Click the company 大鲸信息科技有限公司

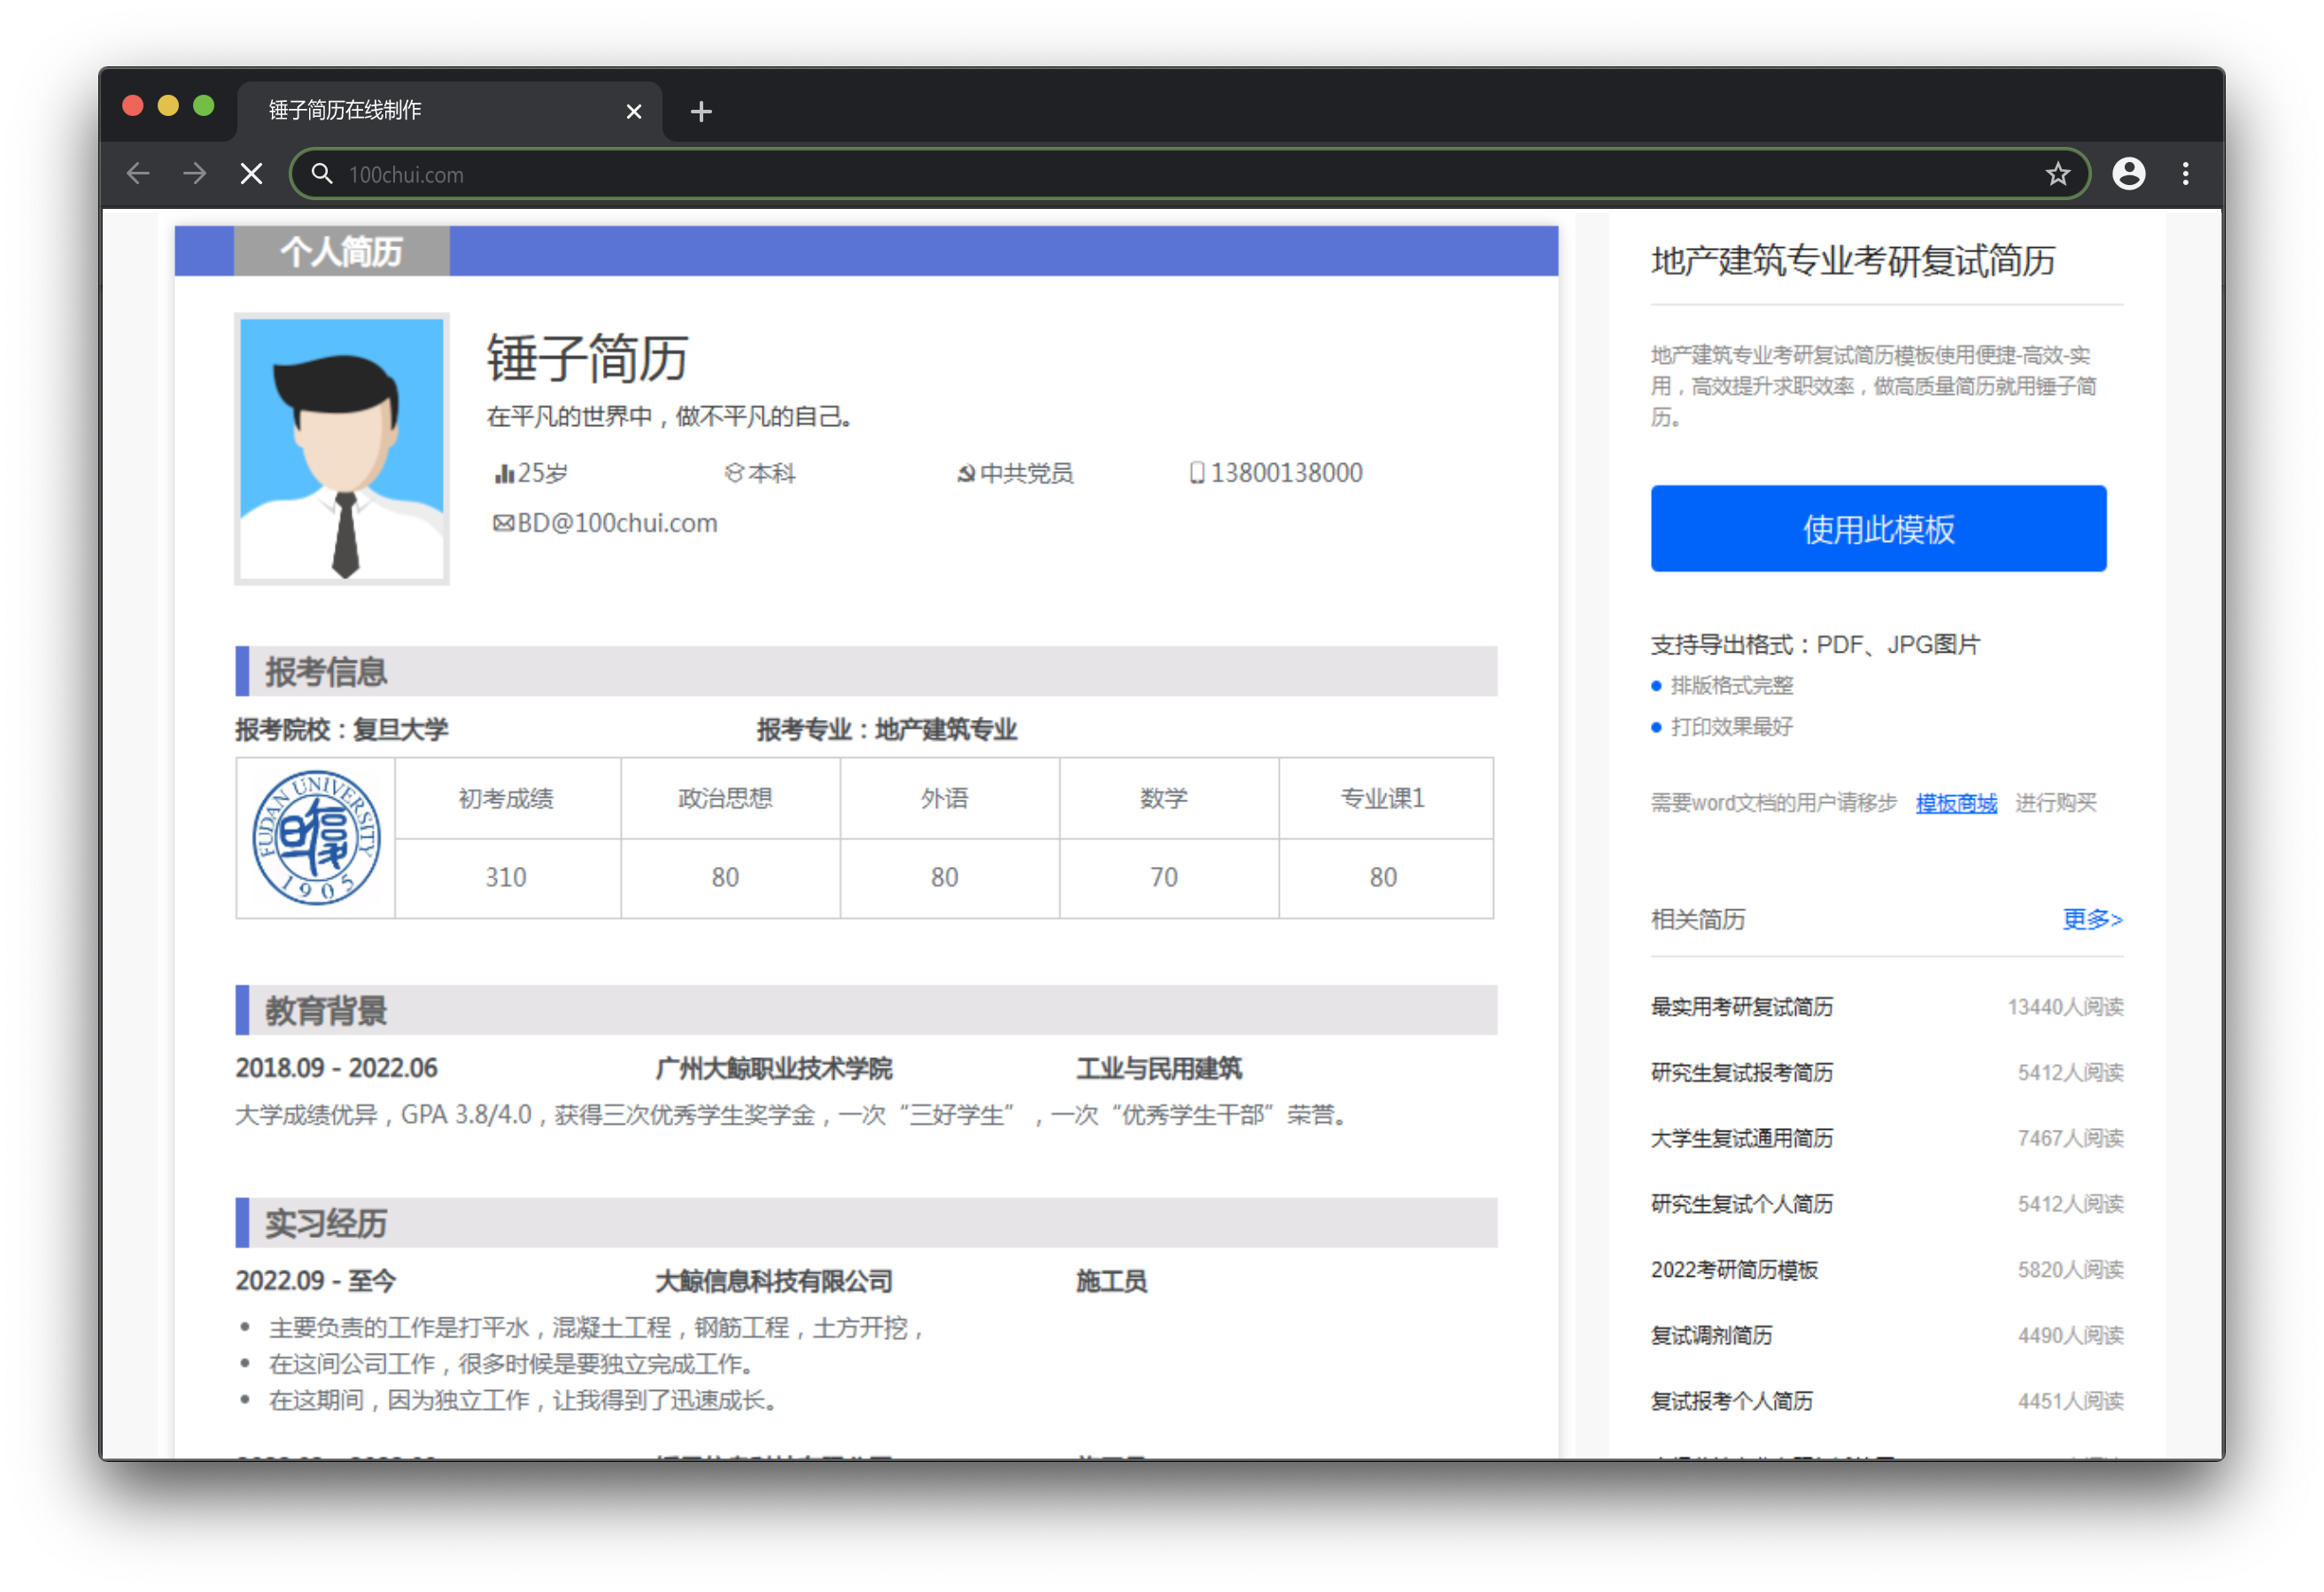[773, 1281]
